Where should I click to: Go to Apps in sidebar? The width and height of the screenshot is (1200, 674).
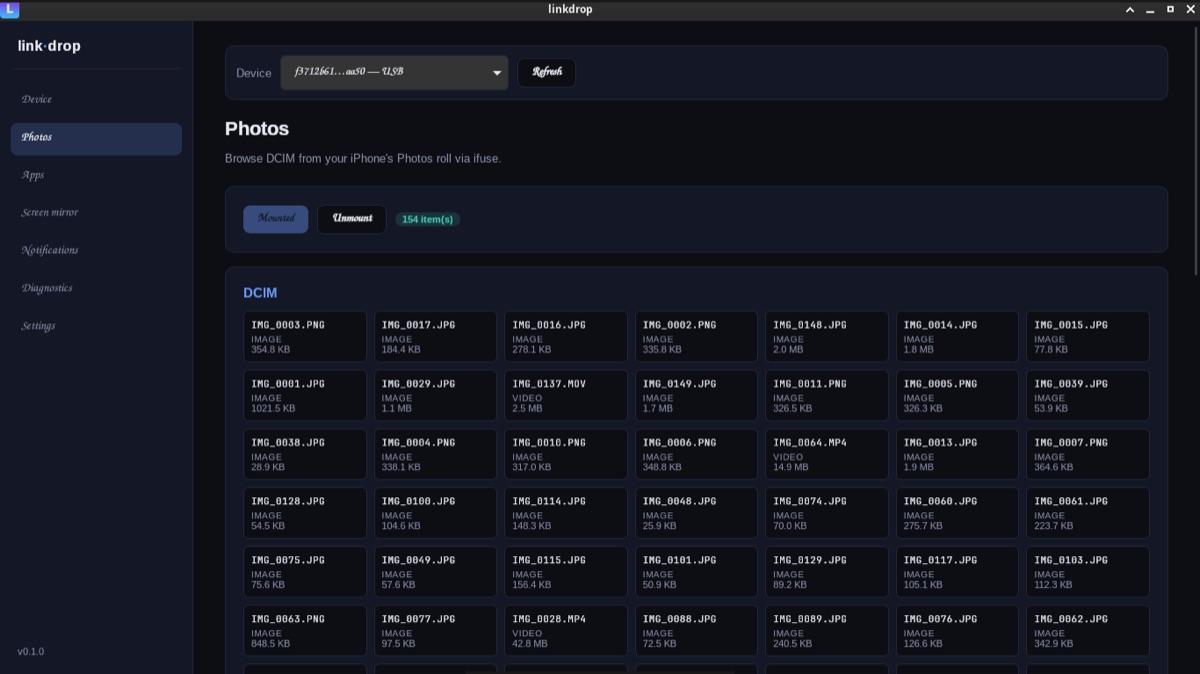96,175
